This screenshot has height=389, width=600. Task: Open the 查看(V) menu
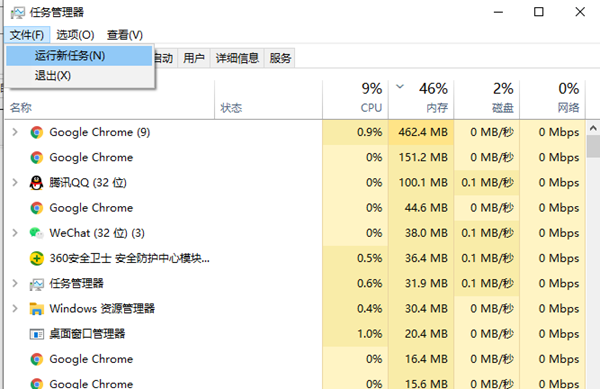tap(125, 35)
